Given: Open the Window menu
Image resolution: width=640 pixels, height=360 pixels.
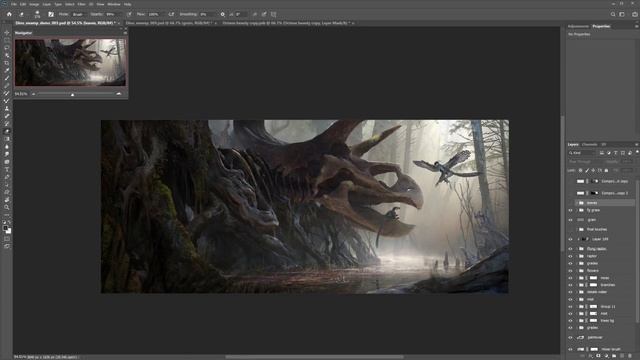Looking at the screenshot, I should [114, 4].
